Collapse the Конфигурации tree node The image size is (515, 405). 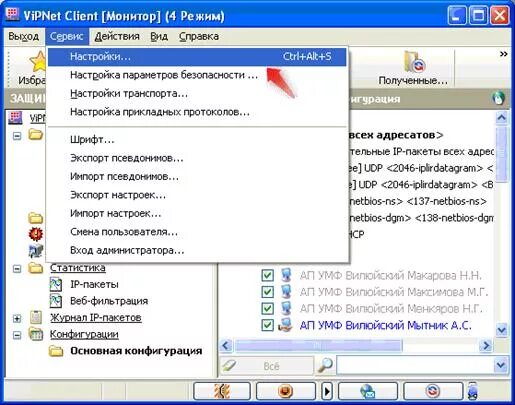click(x=17, y=335)
